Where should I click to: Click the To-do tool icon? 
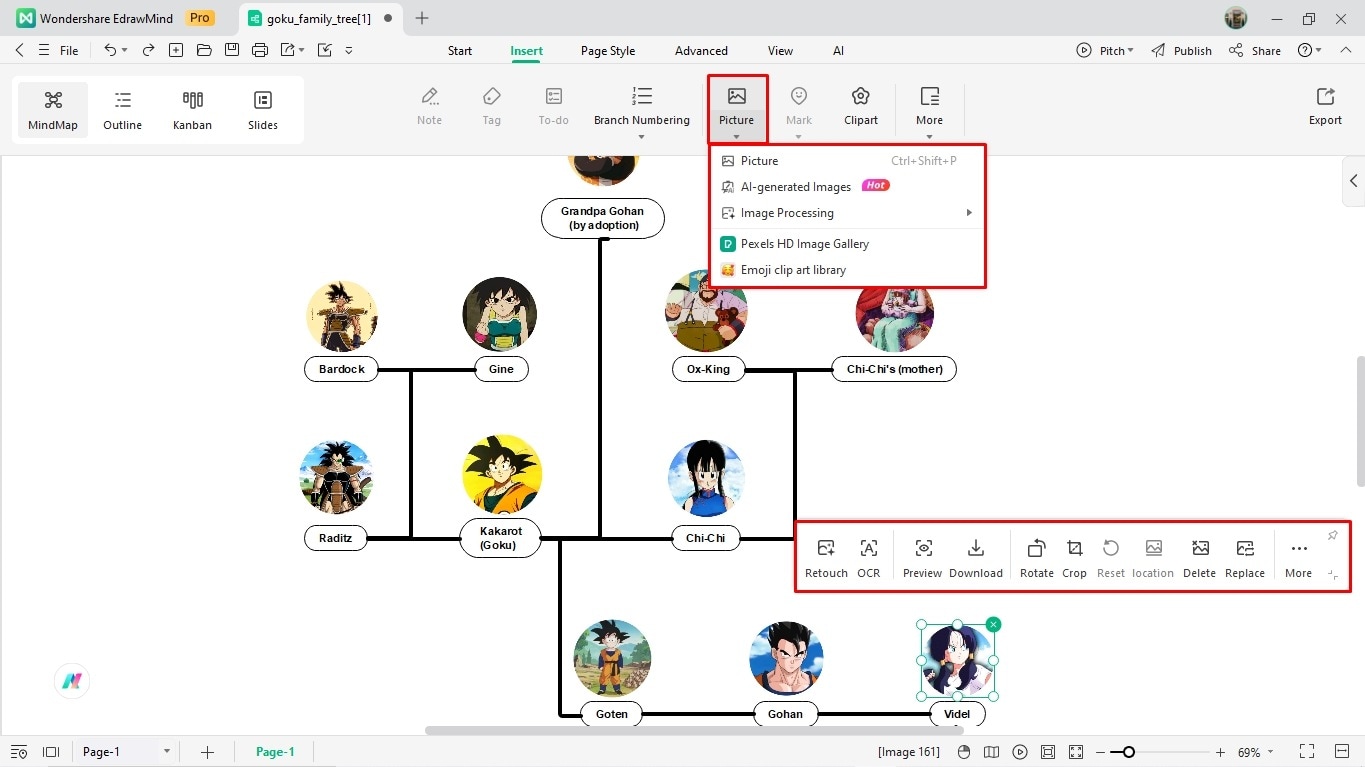[554, 96]
